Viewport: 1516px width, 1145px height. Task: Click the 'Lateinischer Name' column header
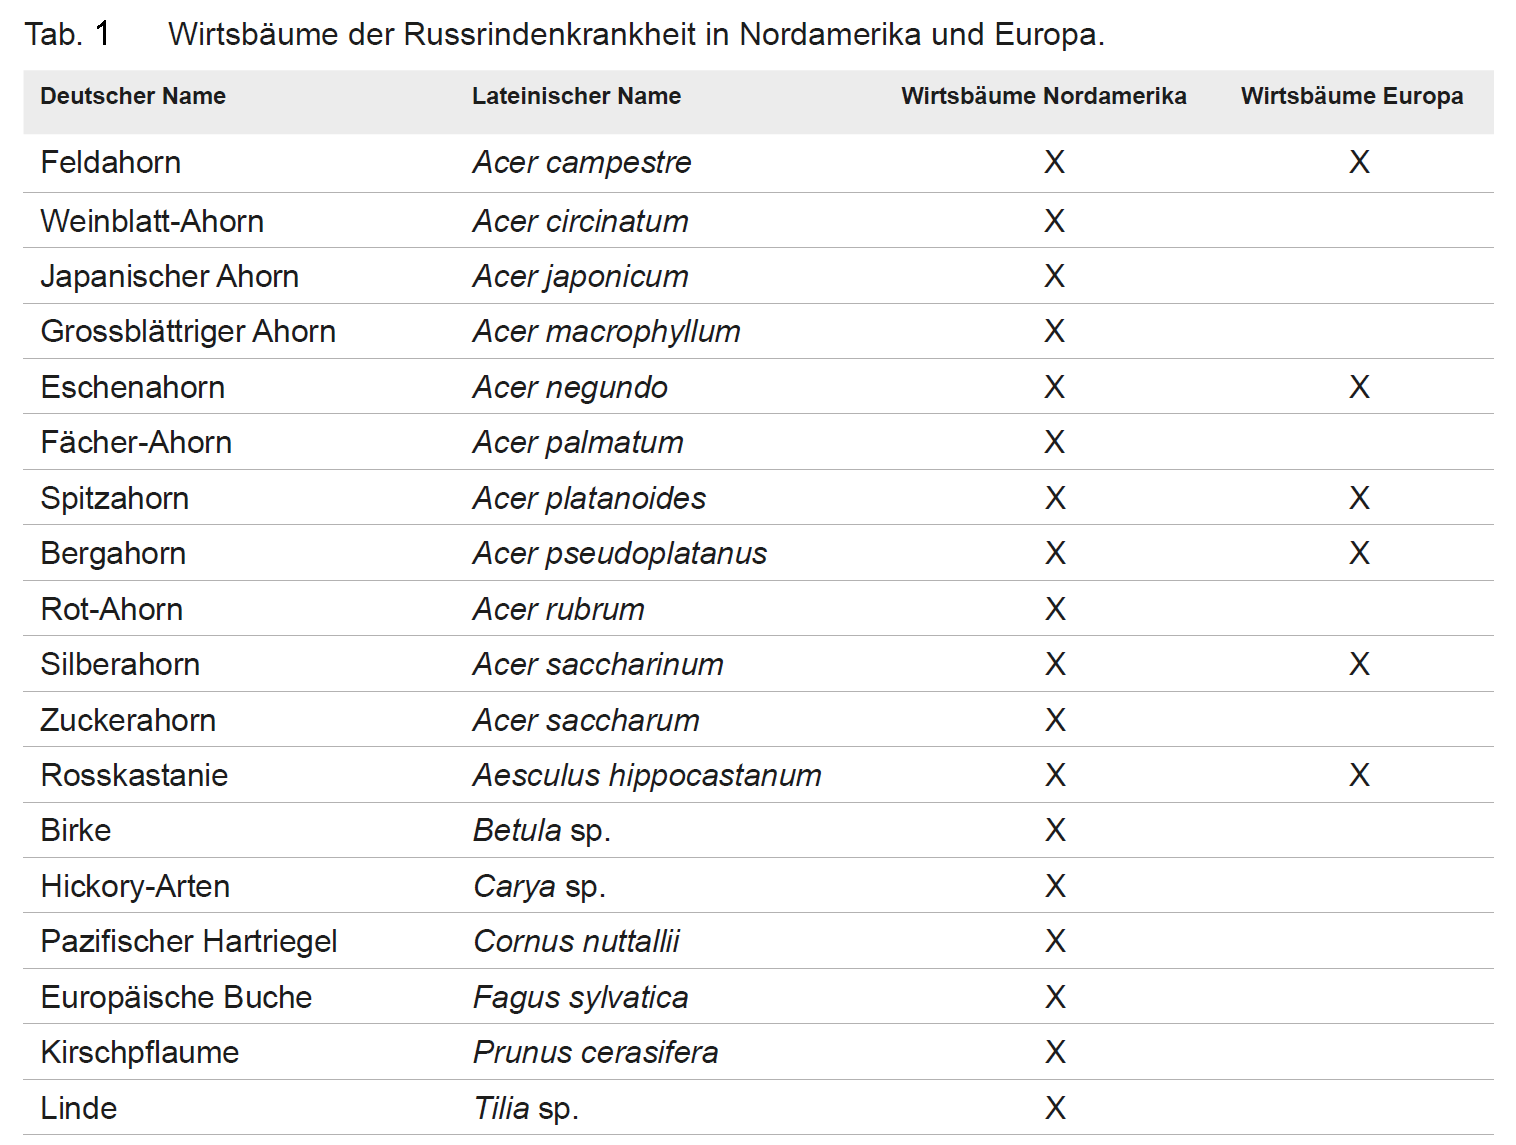[576, 96]
